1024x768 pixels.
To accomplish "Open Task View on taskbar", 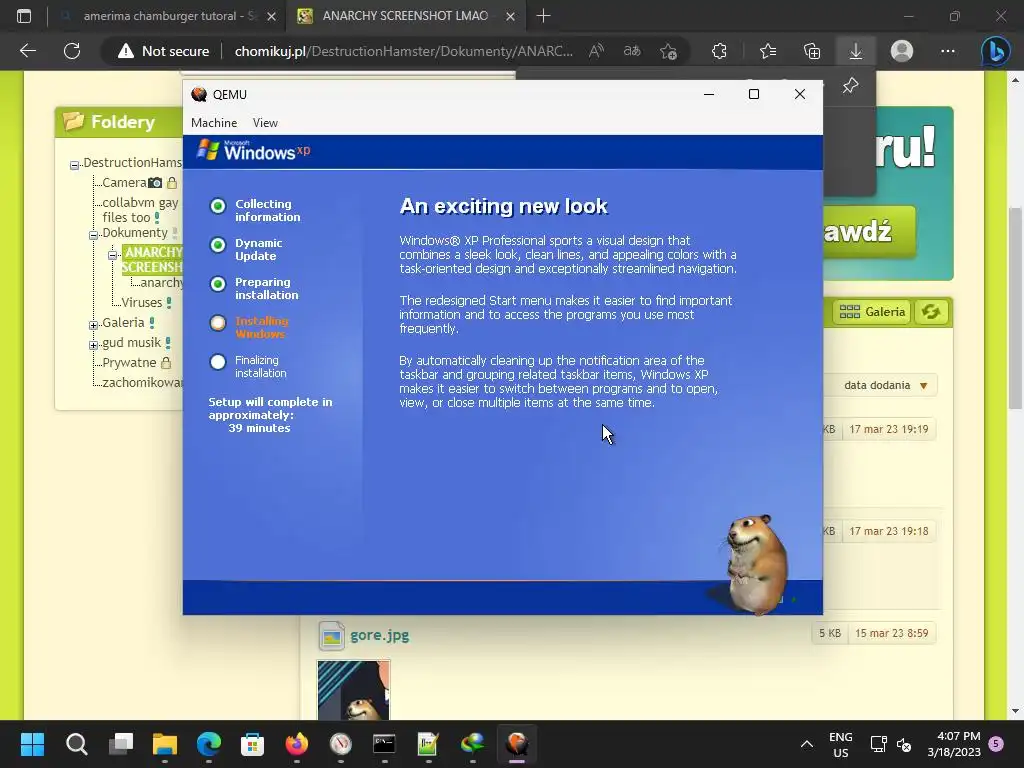I will tap(121, 744).
